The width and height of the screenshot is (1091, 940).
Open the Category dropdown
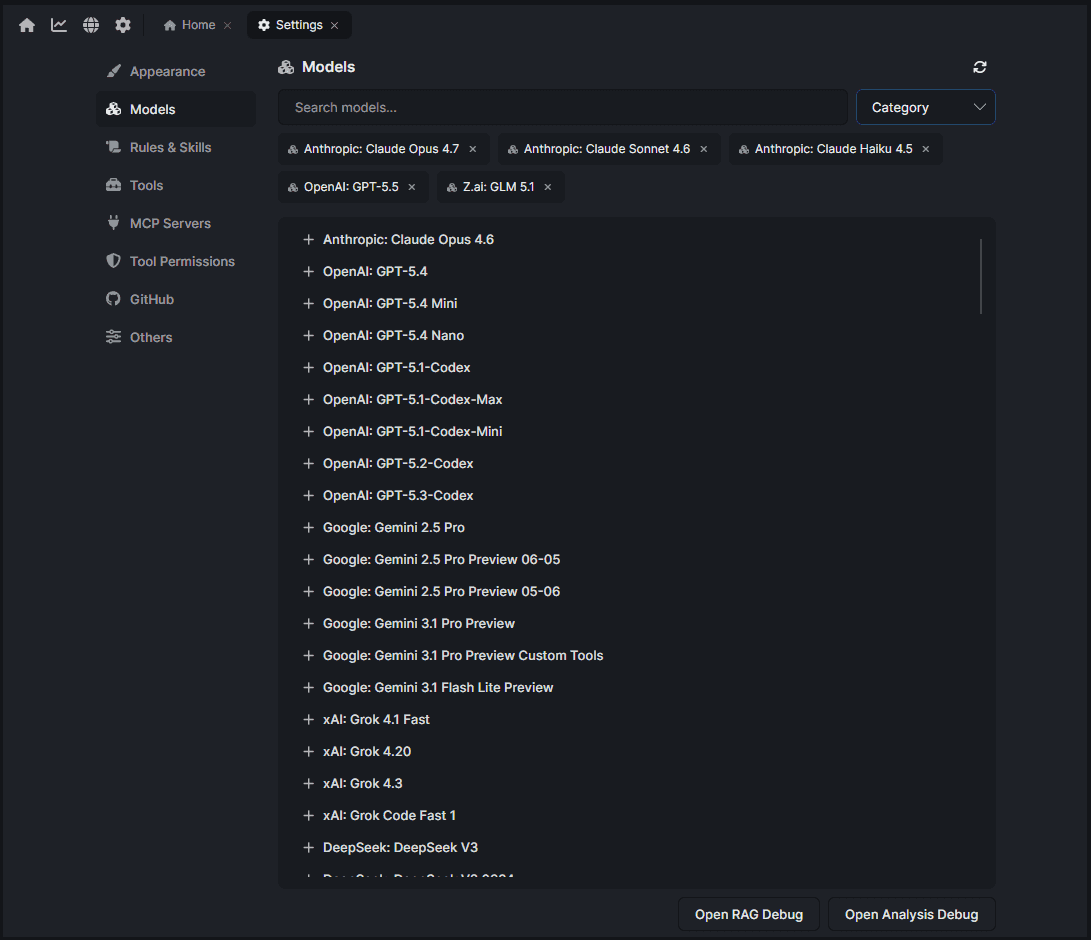coord(925,107)
